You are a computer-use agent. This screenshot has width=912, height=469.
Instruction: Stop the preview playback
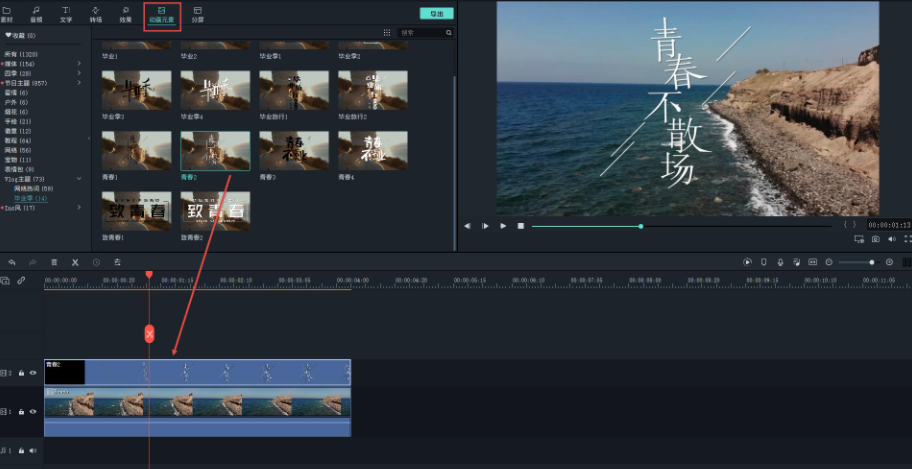click(521, 226)
